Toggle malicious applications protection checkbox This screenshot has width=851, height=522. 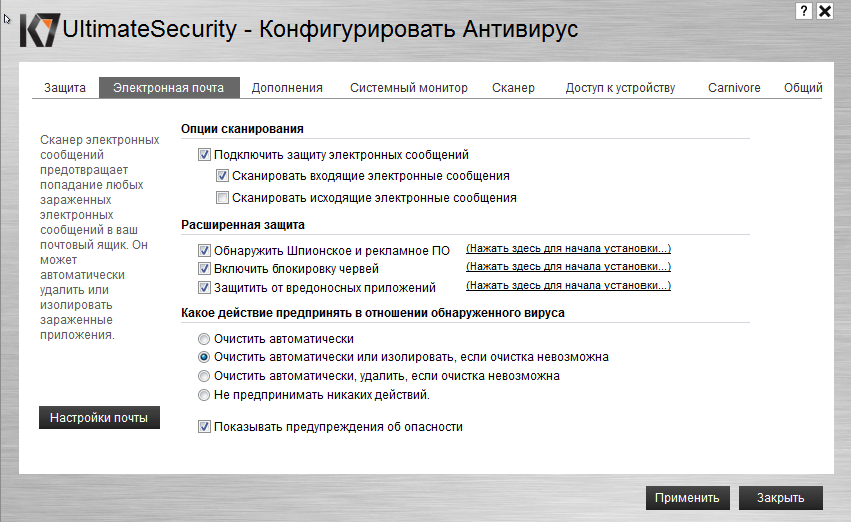coord(205,288)
